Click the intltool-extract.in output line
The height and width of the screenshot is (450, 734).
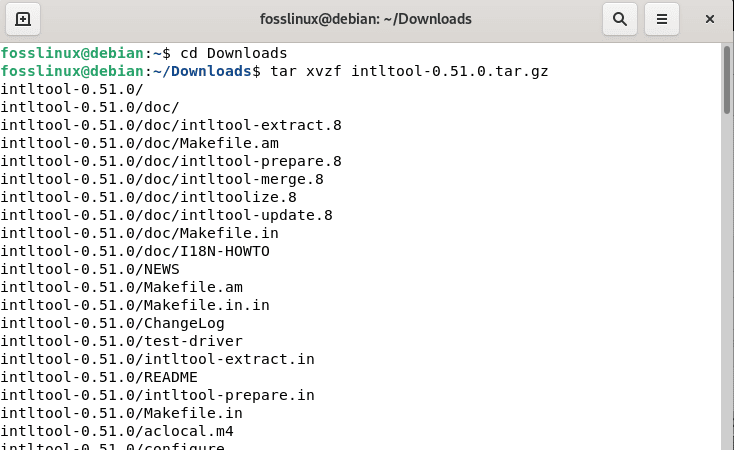coord(157,359)
